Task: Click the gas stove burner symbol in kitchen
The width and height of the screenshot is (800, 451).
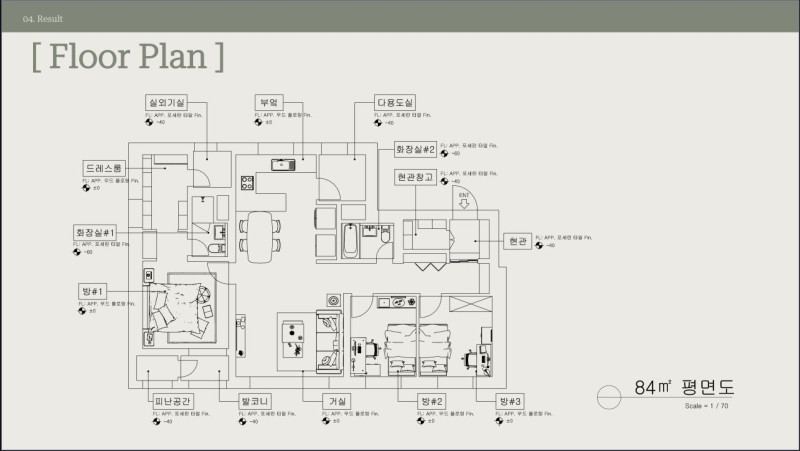Action: point(247,183)
